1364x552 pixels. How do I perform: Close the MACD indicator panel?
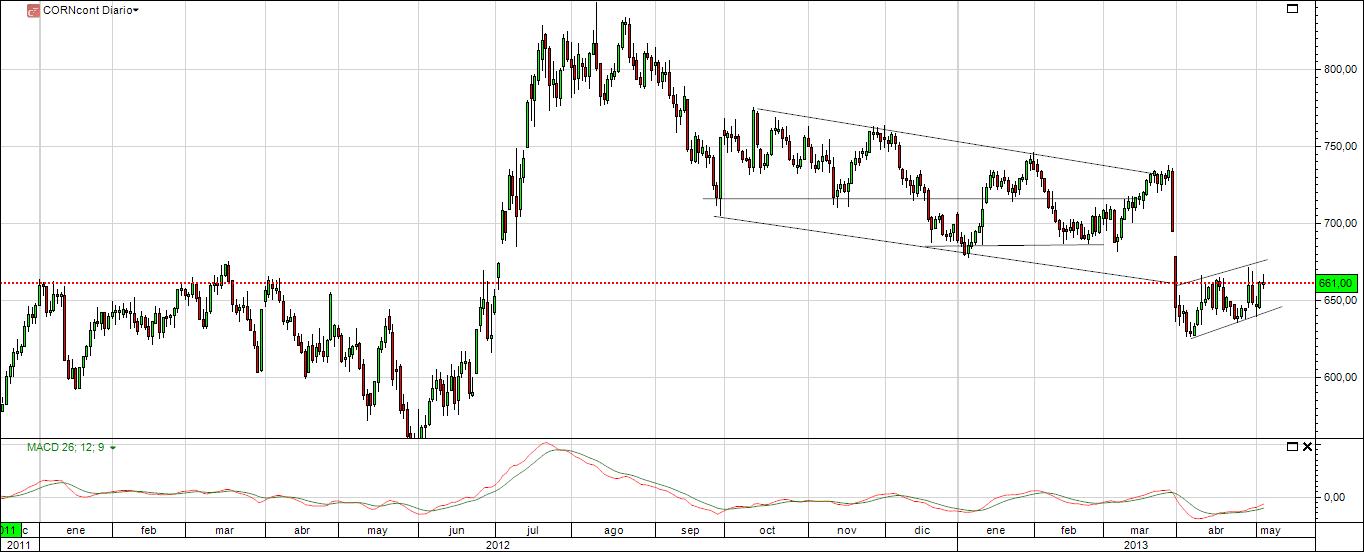point(1306,446)
